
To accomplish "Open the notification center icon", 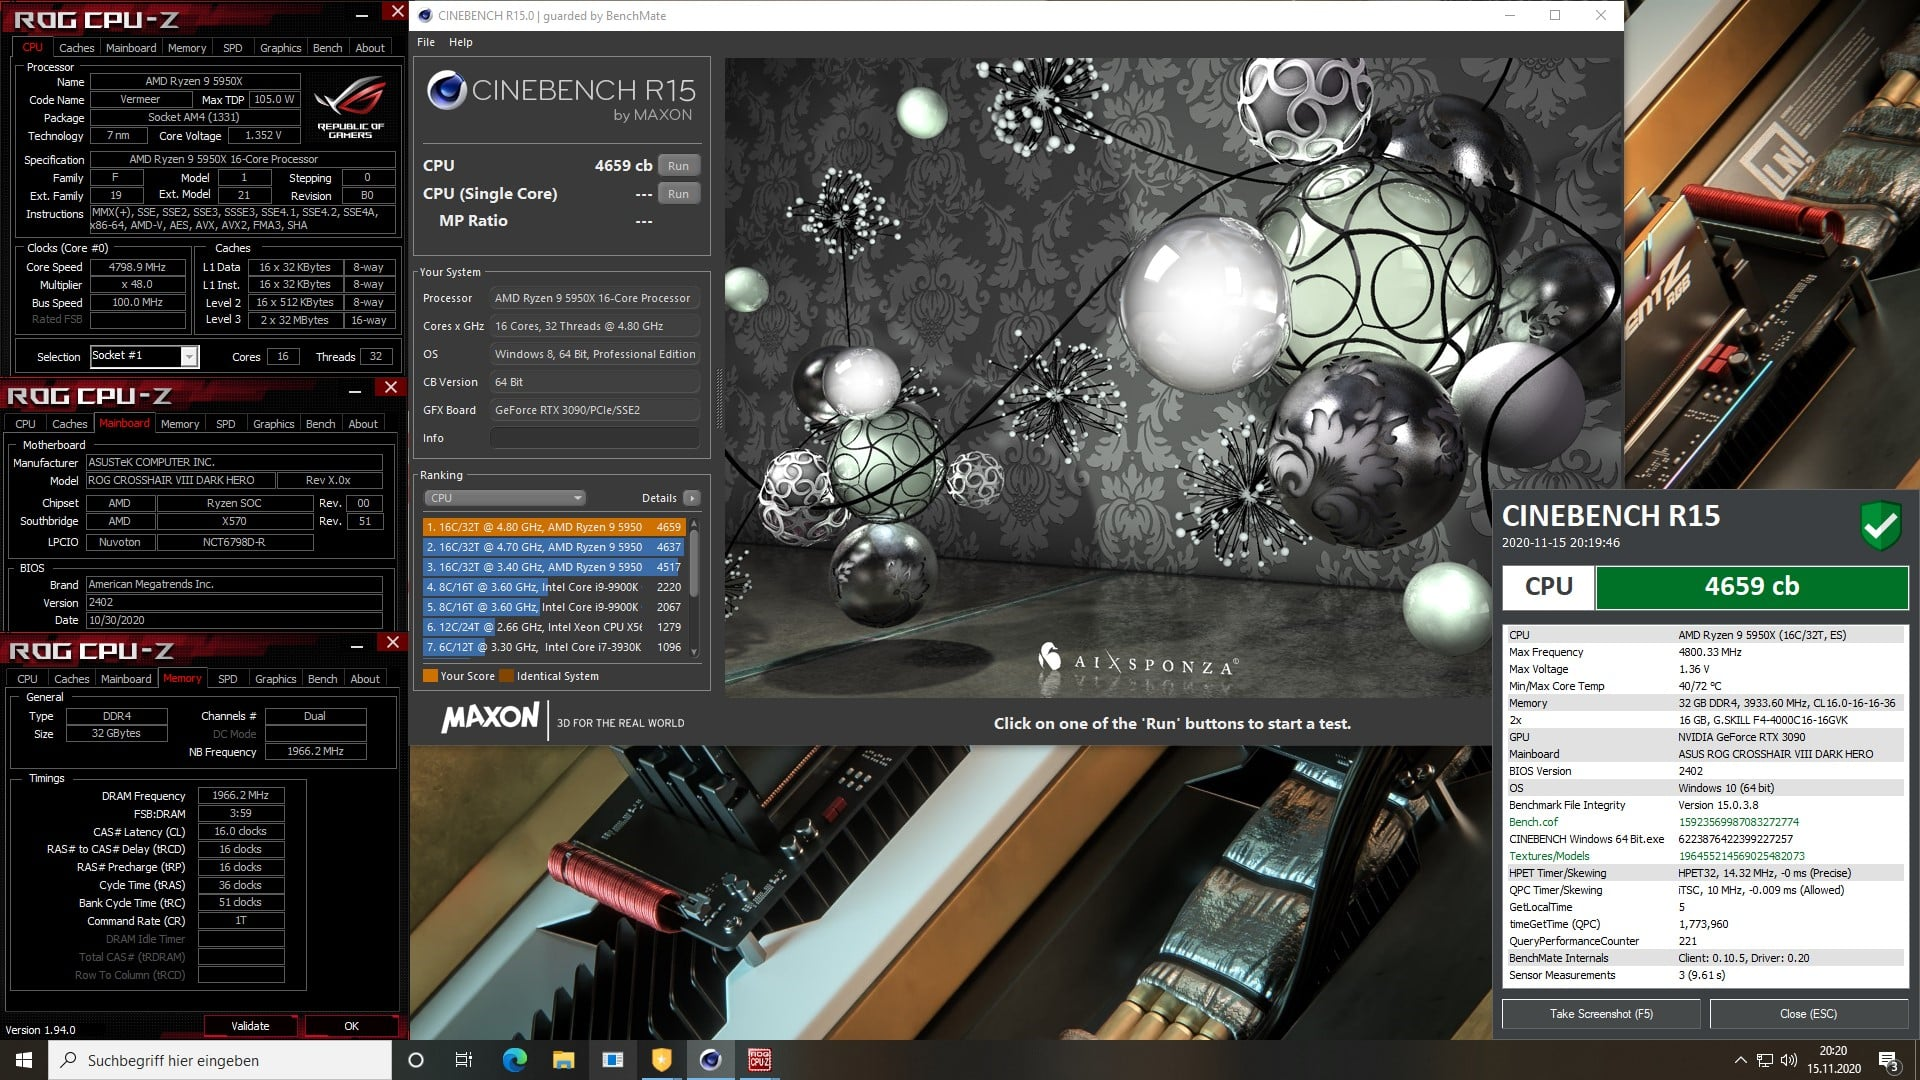I will pos(1888,1060).
